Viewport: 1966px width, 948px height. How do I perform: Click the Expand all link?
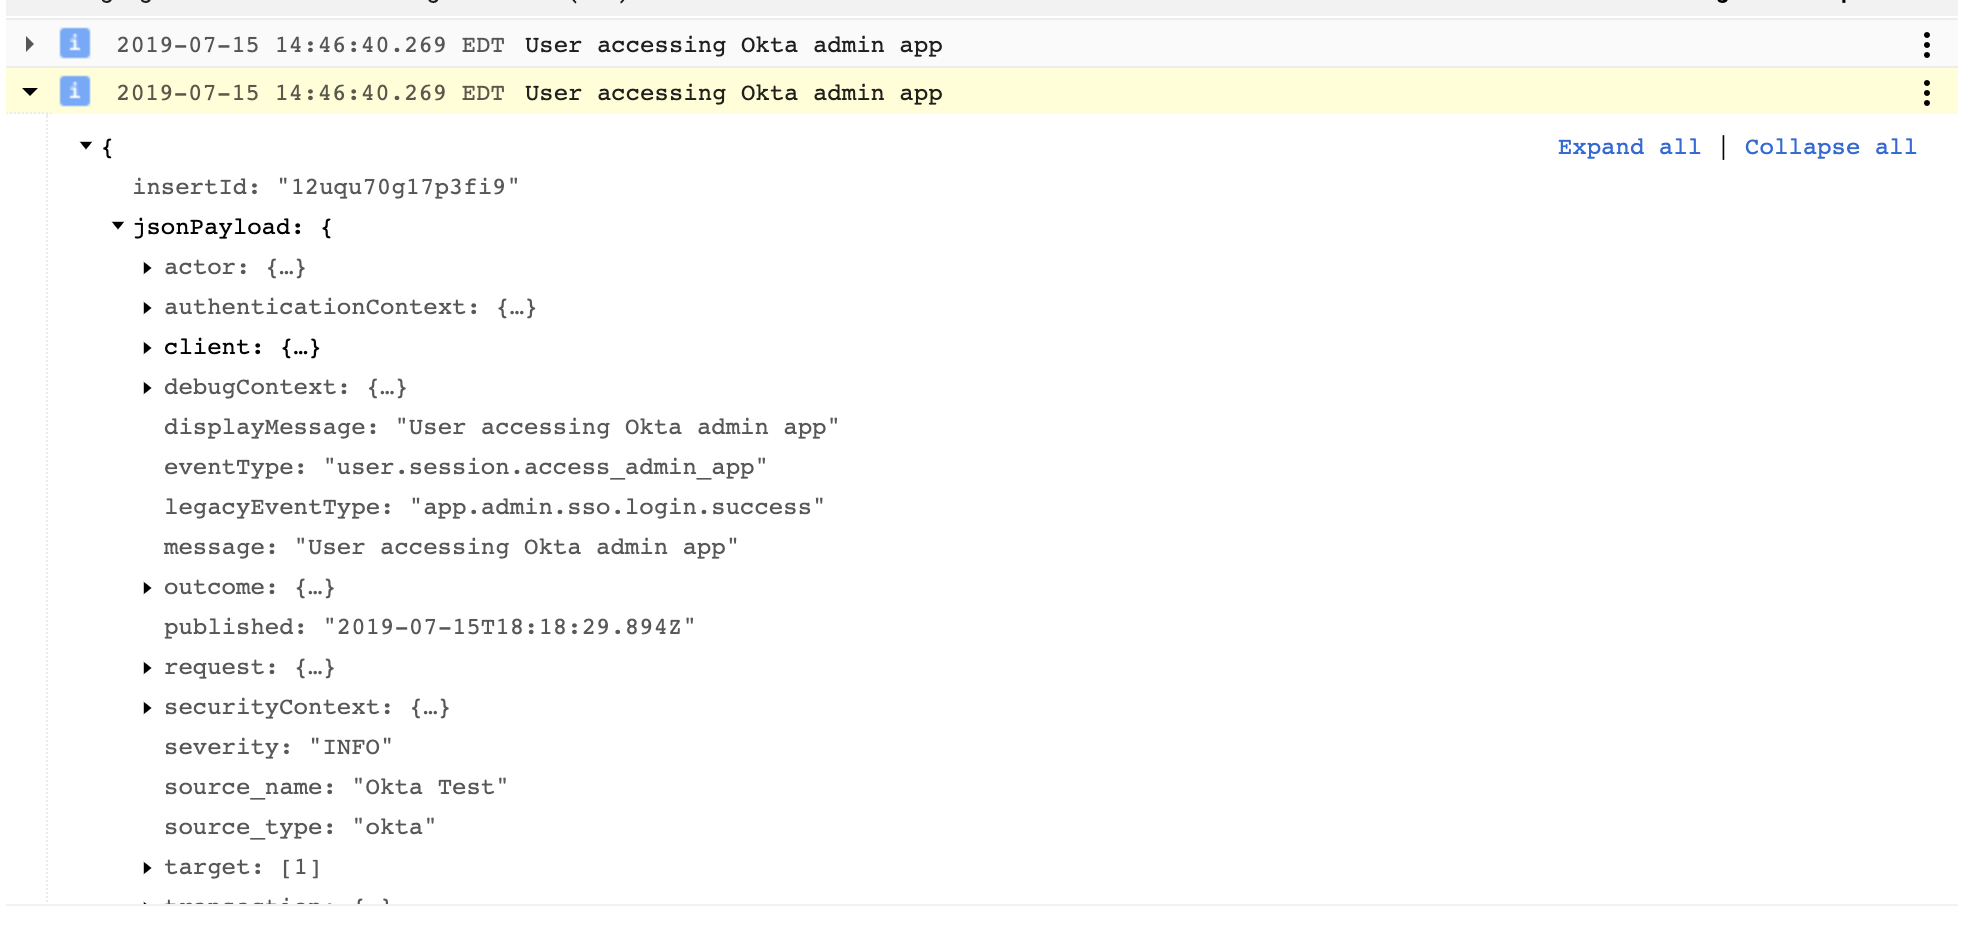click(1629, 147)
